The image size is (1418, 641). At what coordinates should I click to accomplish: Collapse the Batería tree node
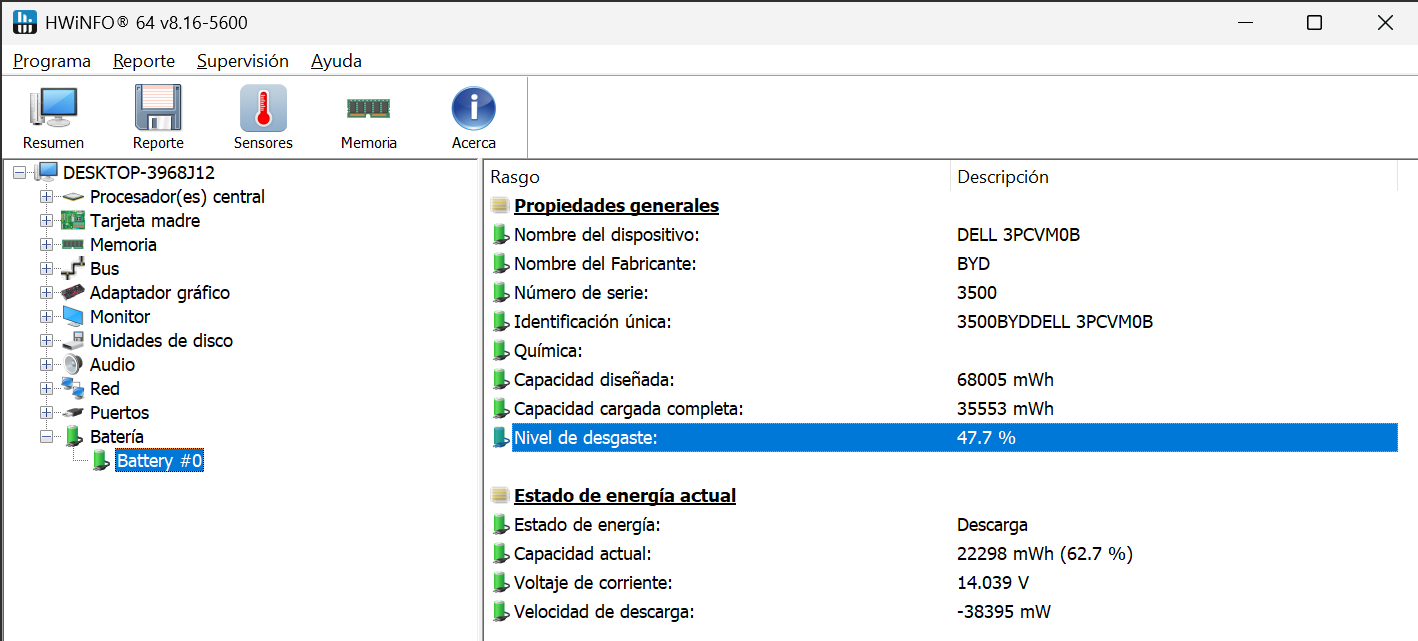point(46,437)
